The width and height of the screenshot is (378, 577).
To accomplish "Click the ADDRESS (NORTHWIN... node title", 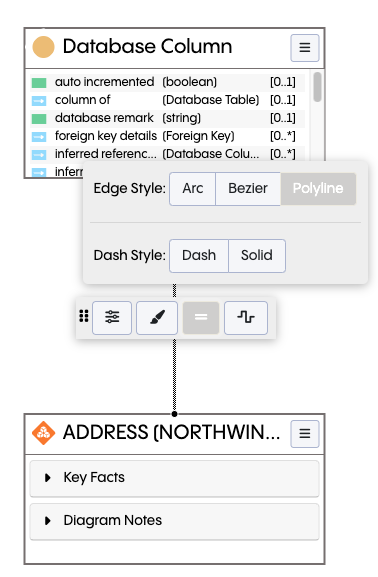I will 172,433.
